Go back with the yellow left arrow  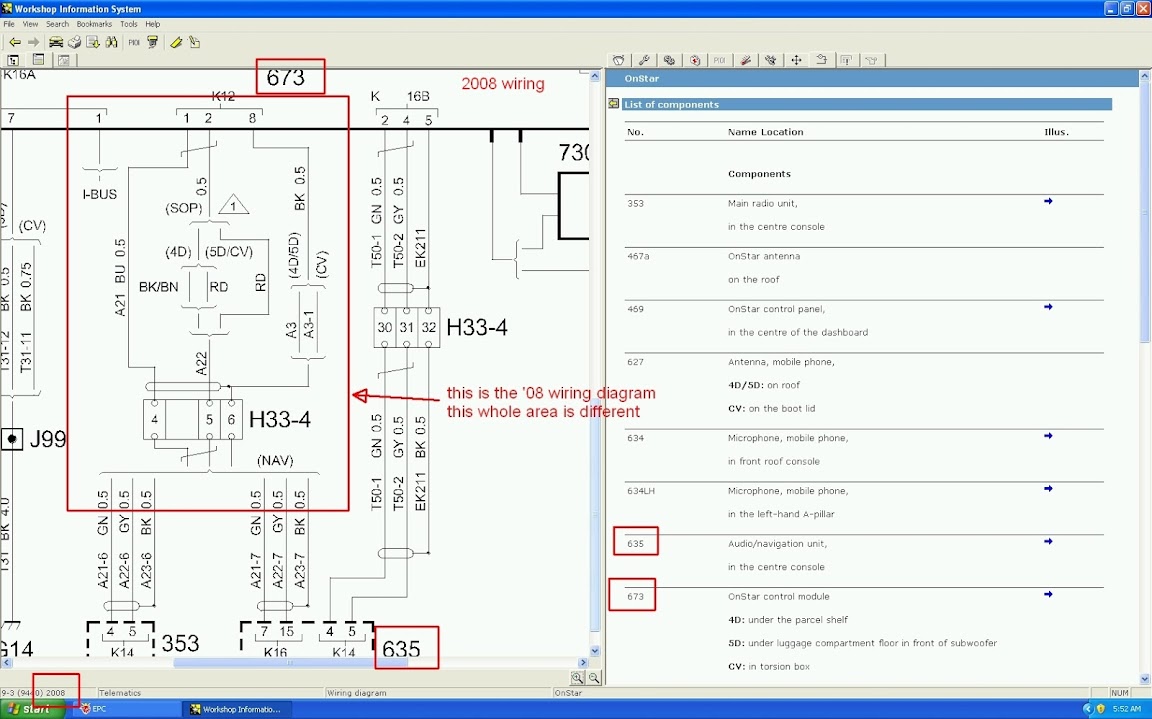(14, 43)
